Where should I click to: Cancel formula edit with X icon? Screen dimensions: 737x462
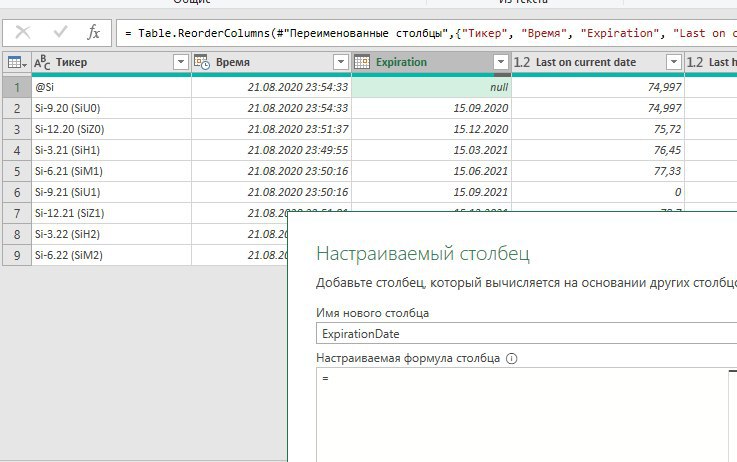[x=23, y=32]
